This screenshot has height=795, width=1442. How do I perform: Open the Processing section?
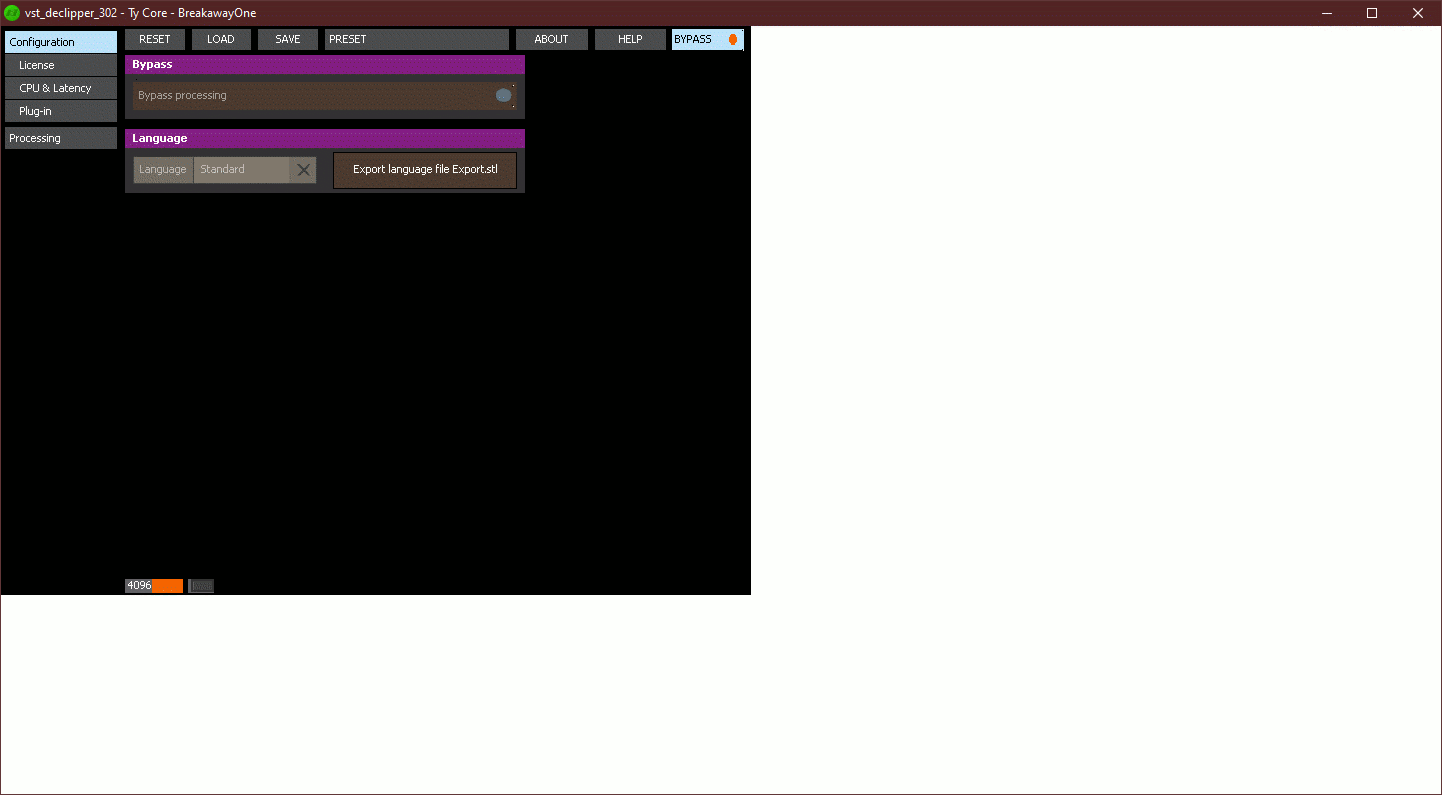61,138
